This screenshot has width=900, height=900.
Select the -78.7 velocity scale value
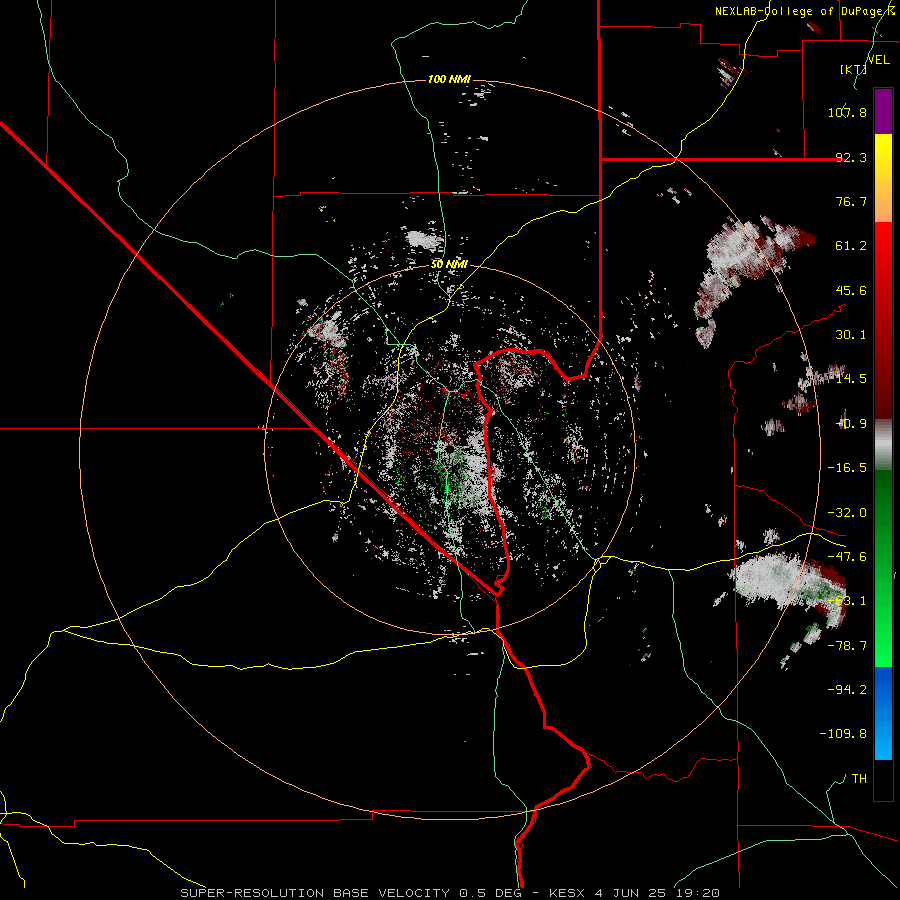[x=847, y=646]
